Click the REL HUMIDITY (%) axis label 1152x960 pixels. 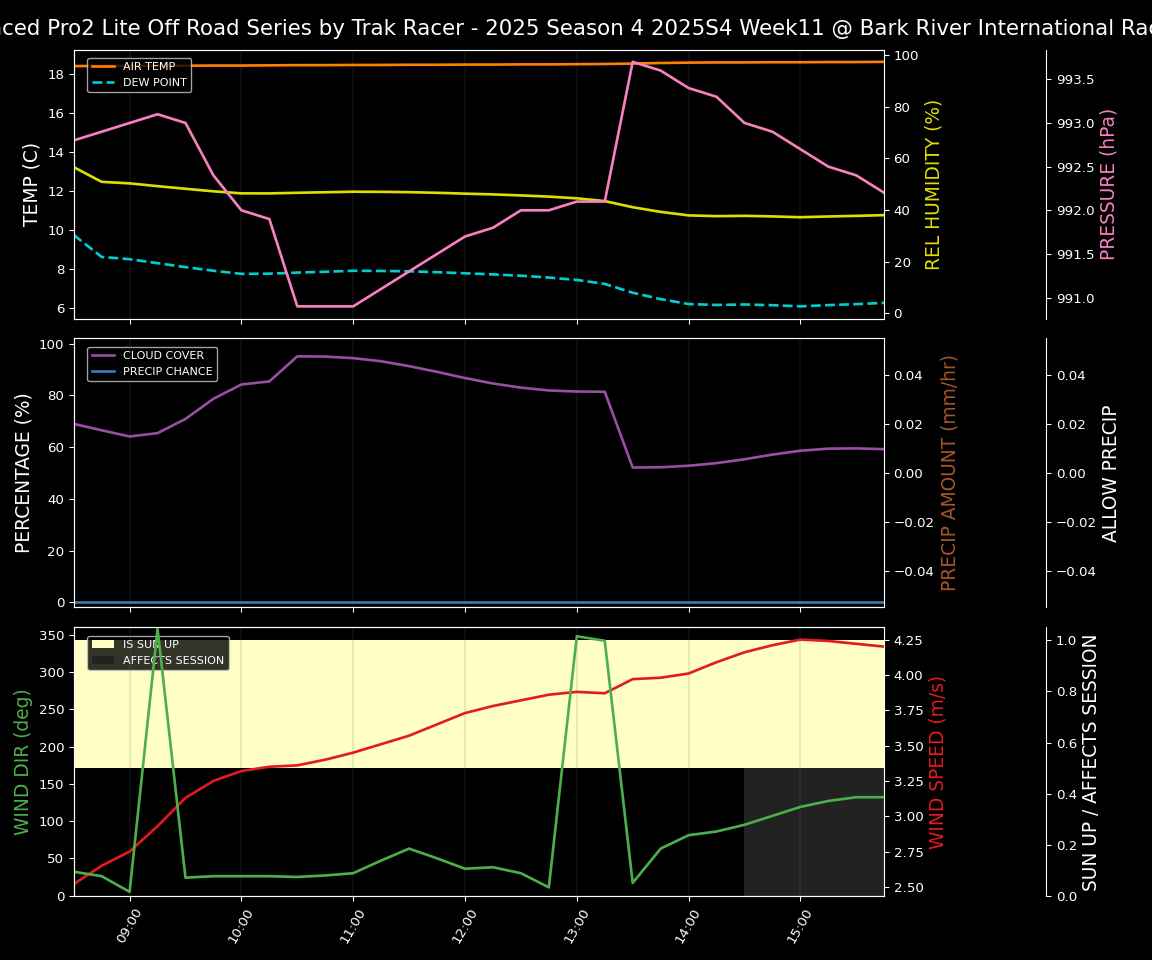point(933,184)
